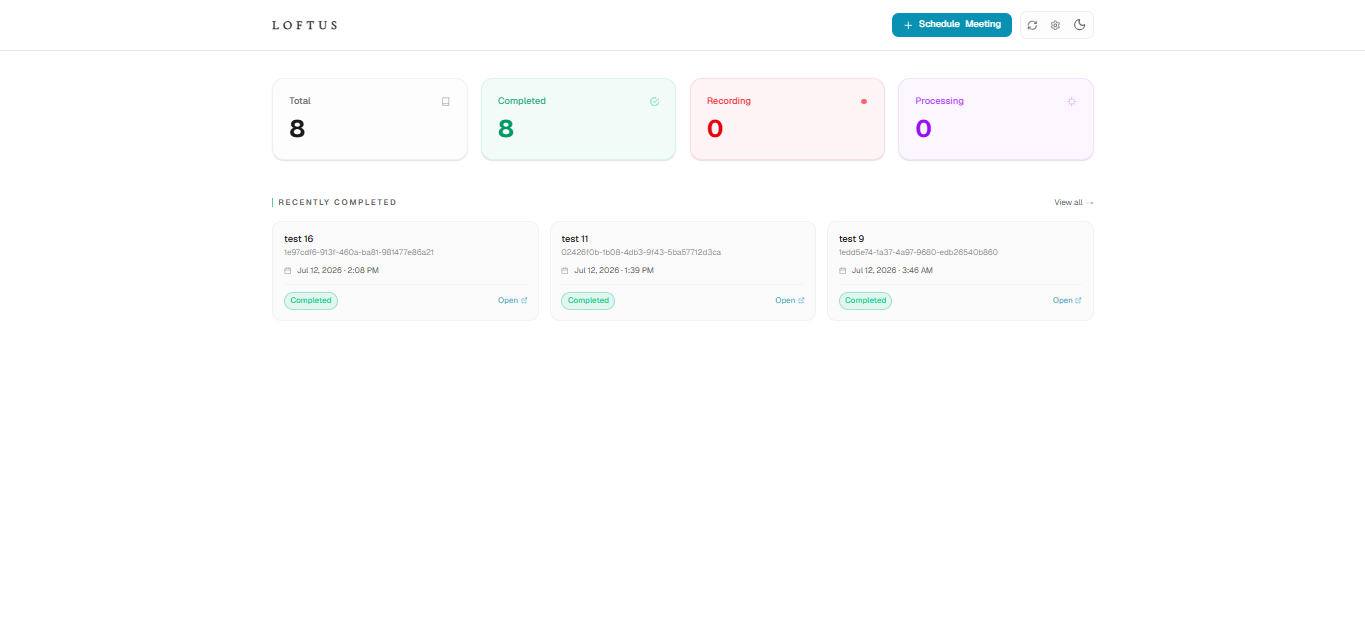Click the book icon in the Total card
The width and height of the screenshot is (1365, 636).
pos(446,101)
